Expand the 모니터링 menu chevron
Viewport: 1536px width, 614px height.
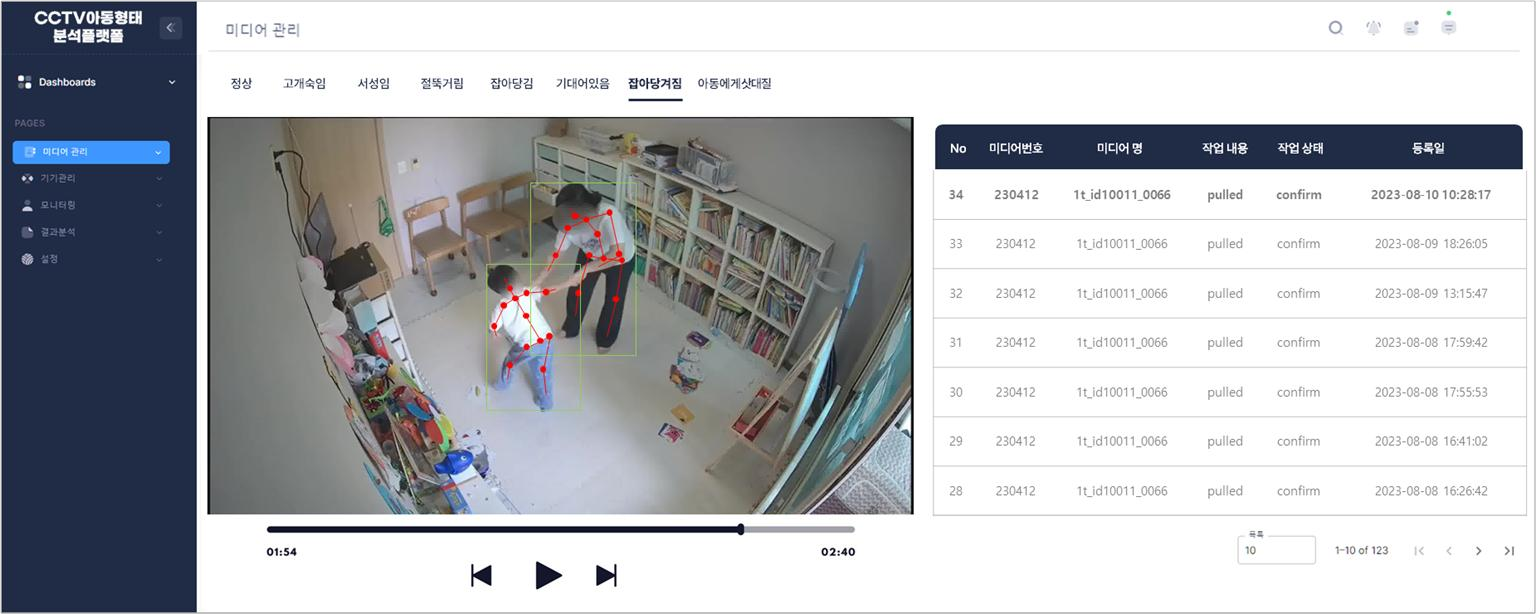[x=158, y=205]
